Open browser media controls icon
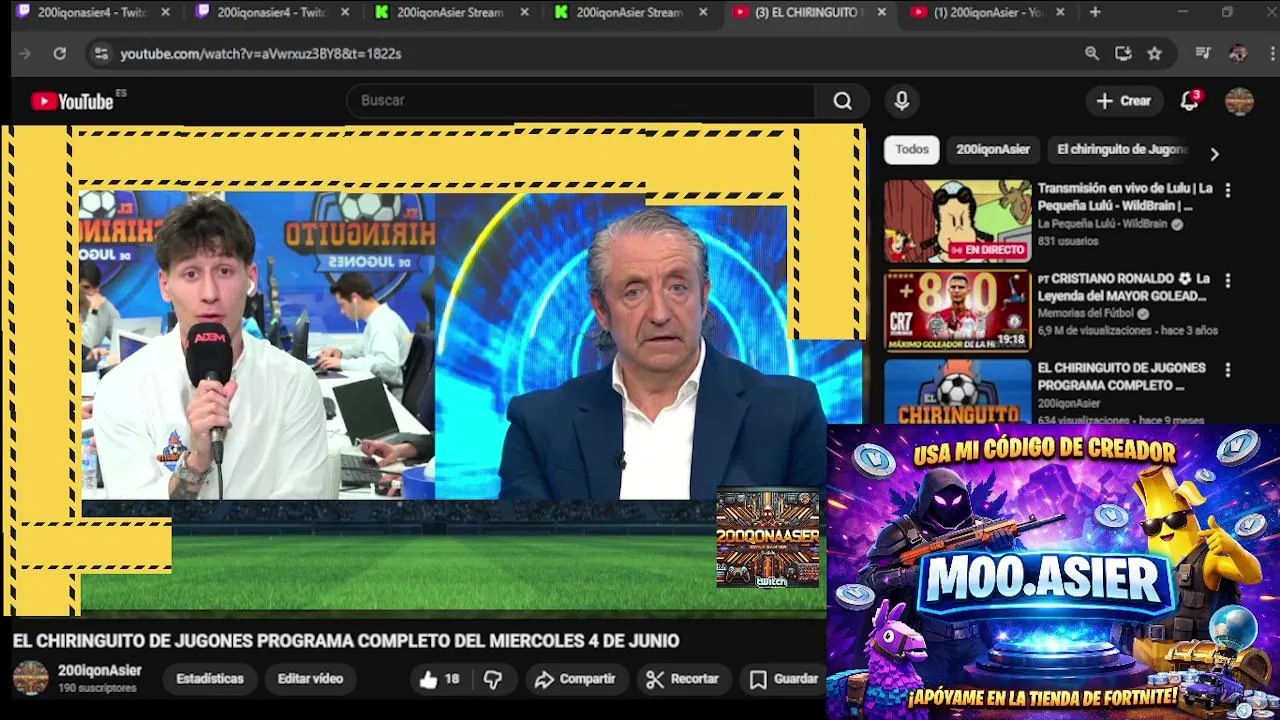 coord(1204,54)
